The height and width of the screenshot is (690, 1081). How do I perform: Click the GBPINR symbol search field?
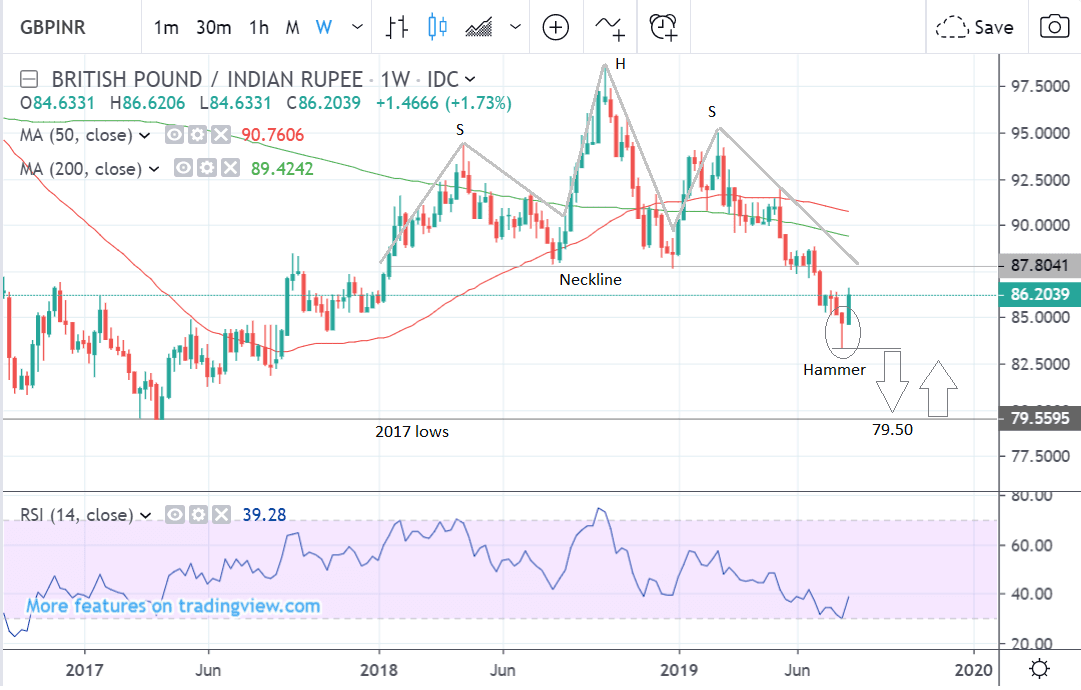(x=60, y=28)
